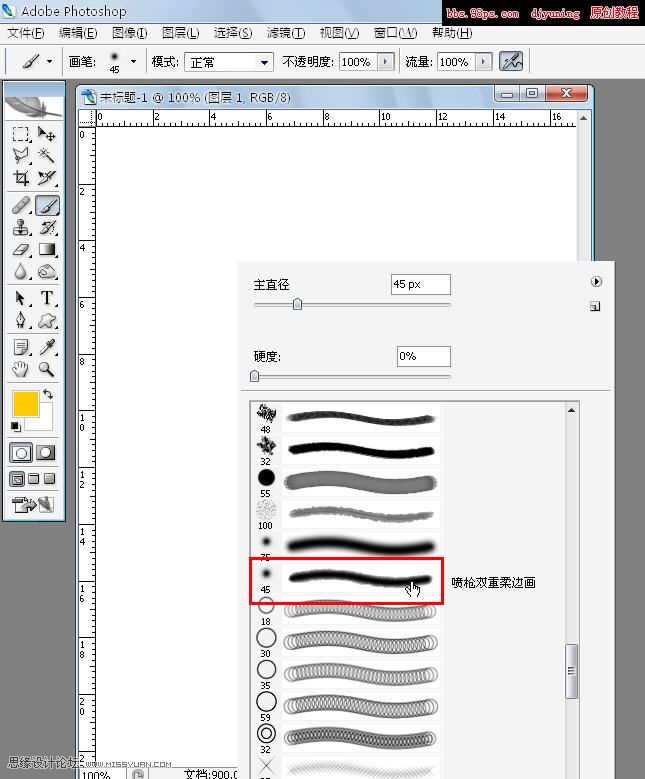Create new preset from this brush
Image resolution: width=645 pixels, height=779 pixels.
coord(595,306)
